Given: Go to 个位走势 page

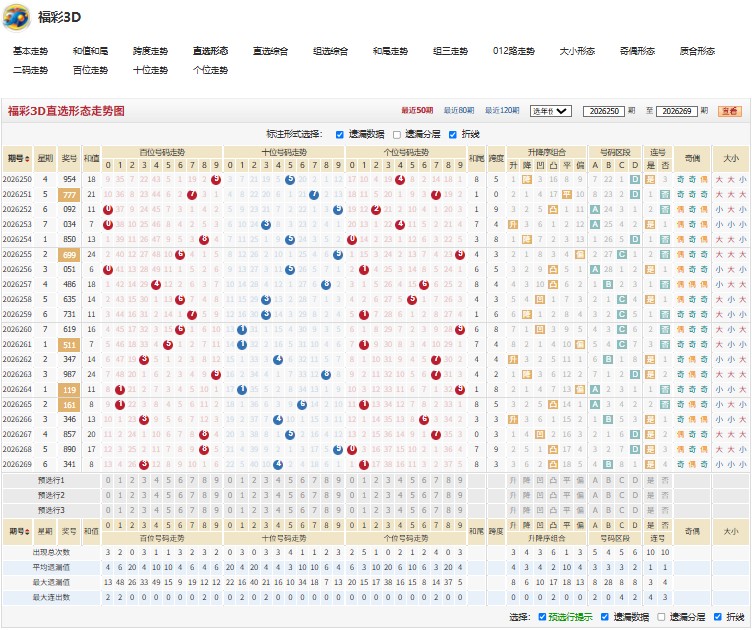Looking at the screenshot, I should [210, 70].
